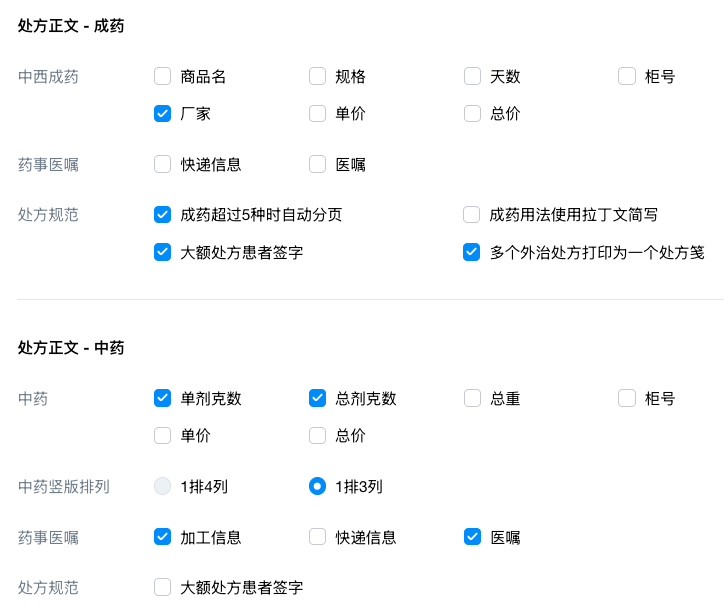The image size is (724, 608).
Task: Uncheck 多个外治处方打印为一个处方笺
Action: point(472,252)
